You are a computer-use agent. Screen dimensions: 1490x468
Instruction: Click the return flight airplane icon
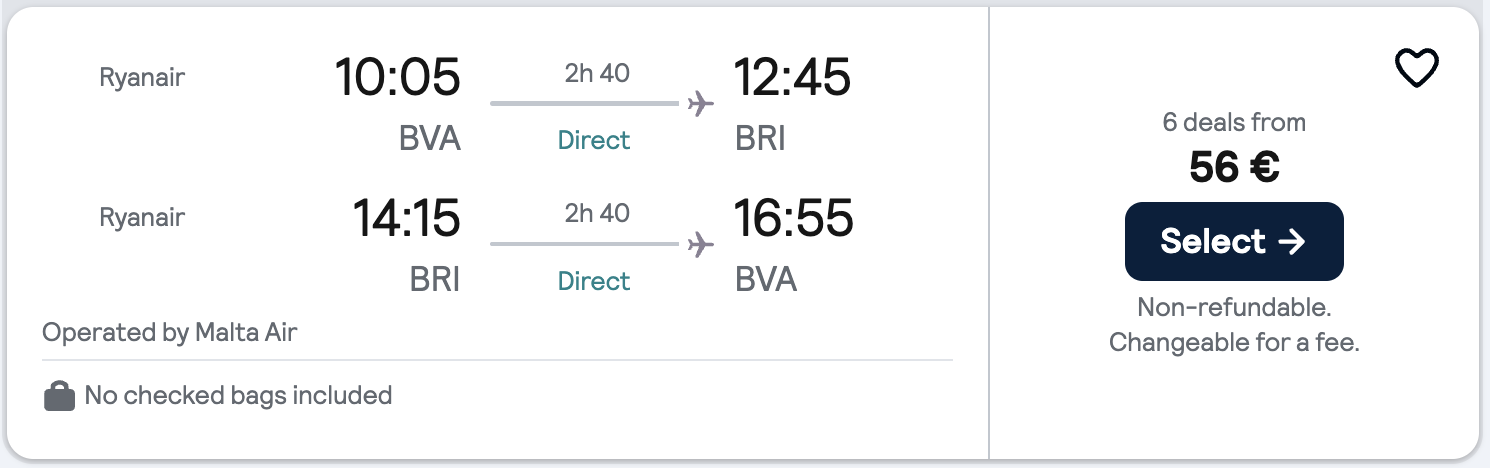coord(702,244)
